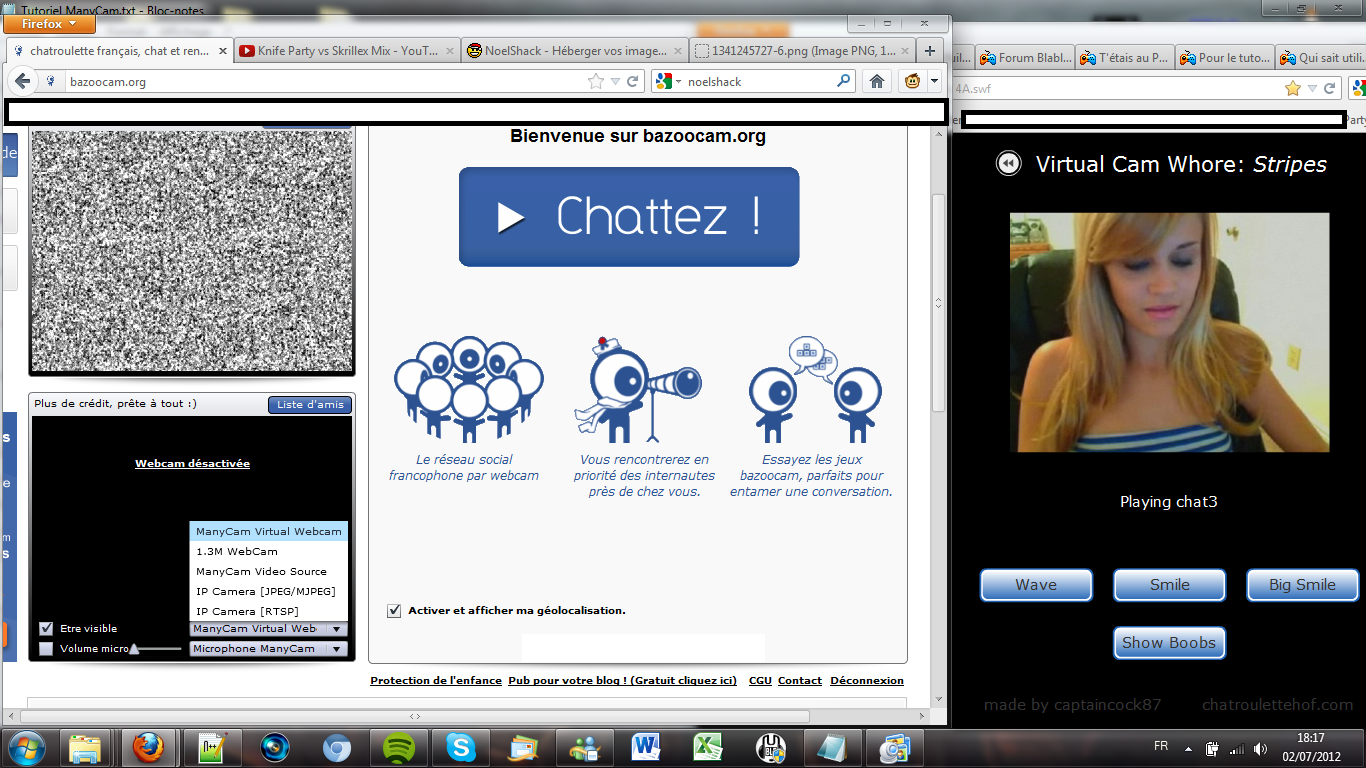The height and width of the screenshot is (768, 1366).
Task: Open Firefox orange menu button
Action: pyautogui.click(x=50, y=23)
